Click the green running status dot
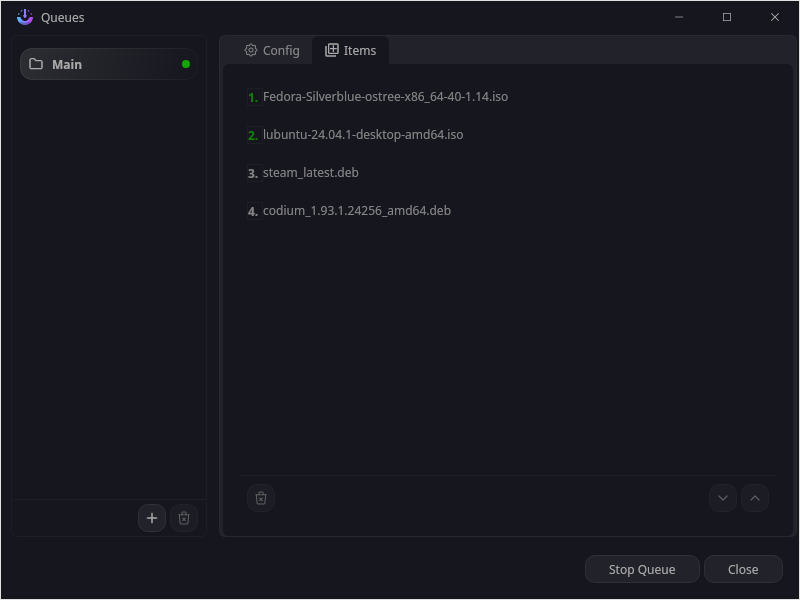 pyautogui.click(x=186, y=64)
